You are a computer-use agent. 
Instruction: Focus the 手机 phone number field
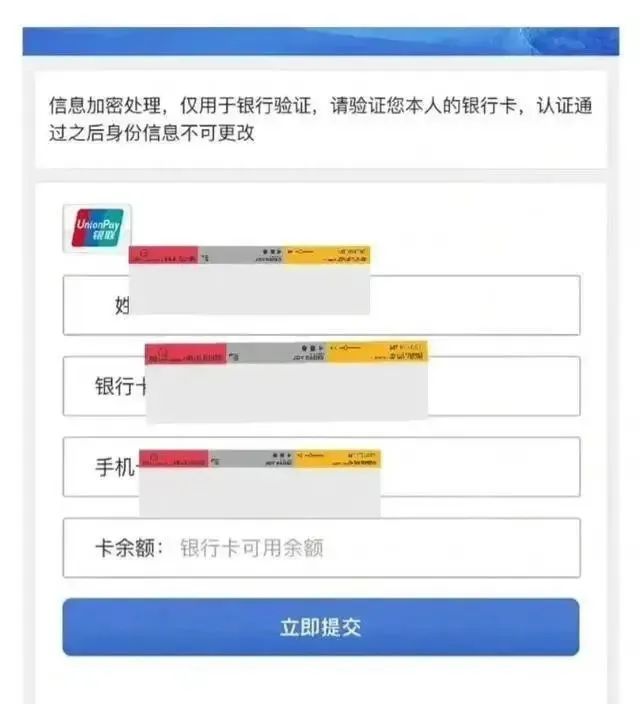pos(480,467)
